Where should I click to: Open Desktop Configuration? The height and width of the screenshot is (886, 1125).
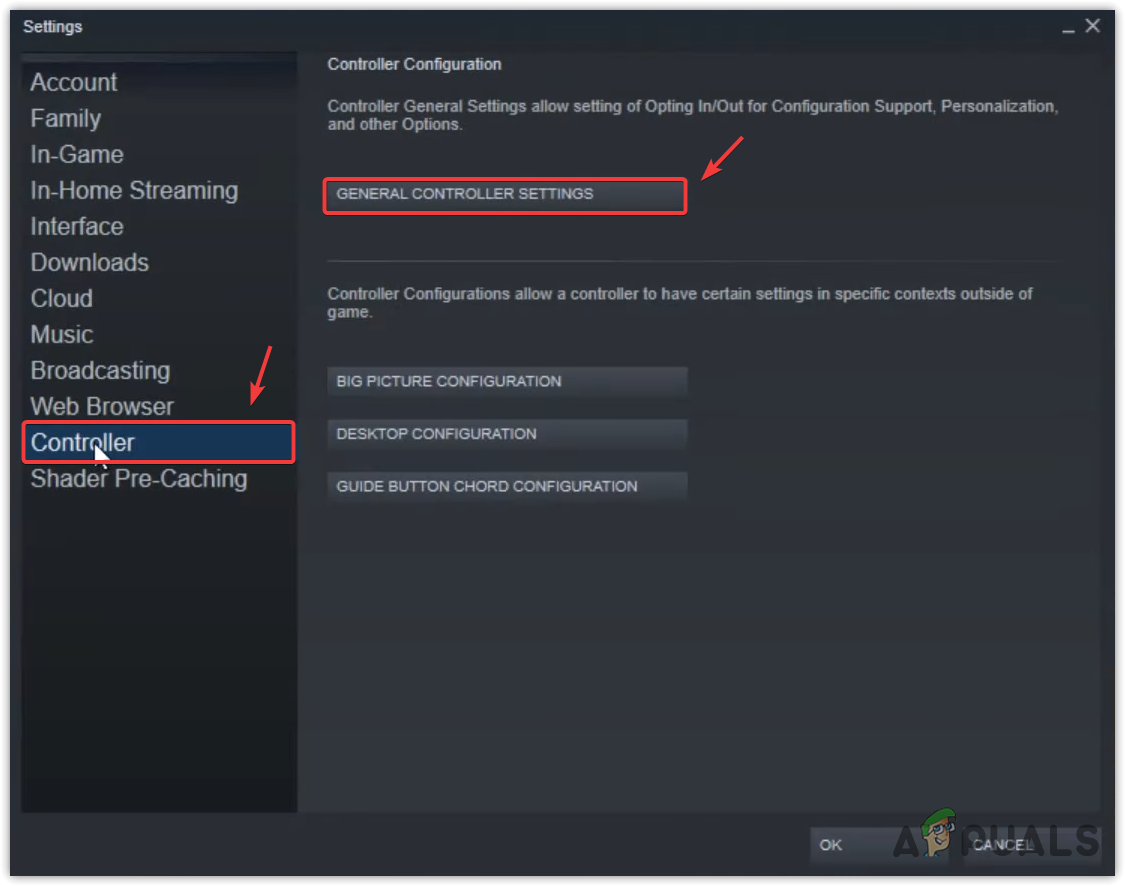[507, 434]
